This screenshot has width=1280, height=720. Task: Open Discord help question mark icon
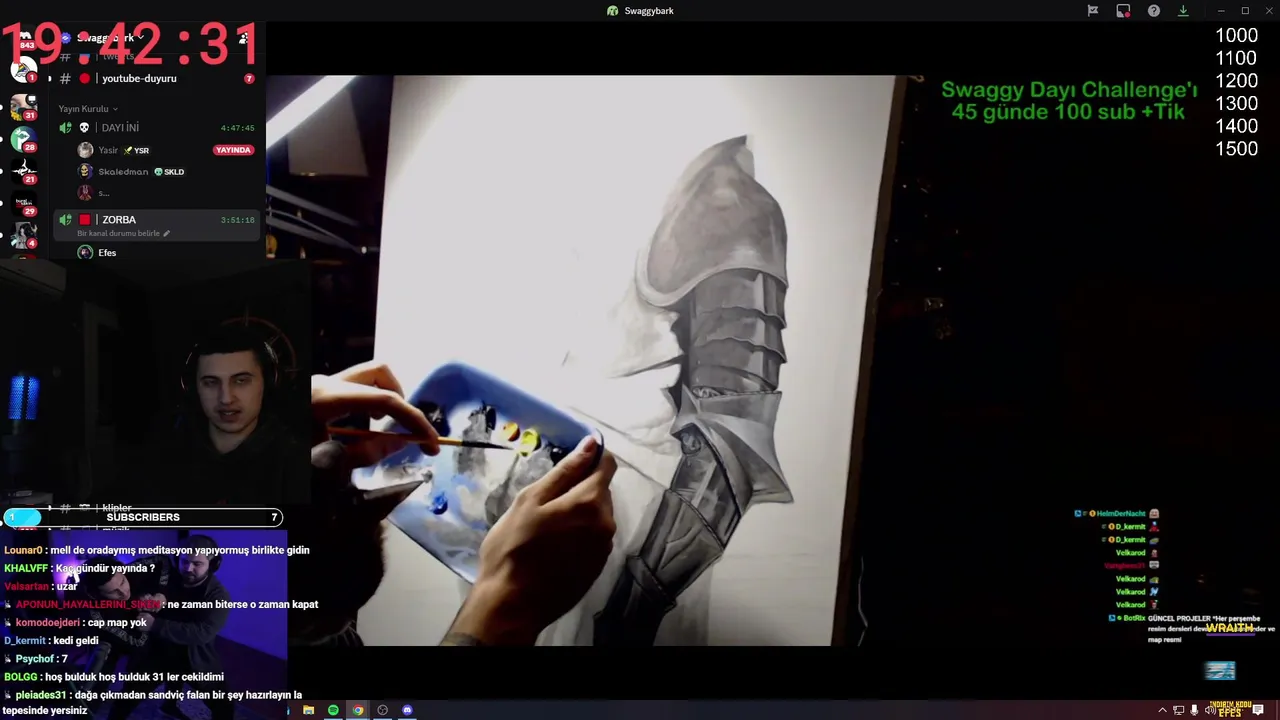pos(1154,11)
